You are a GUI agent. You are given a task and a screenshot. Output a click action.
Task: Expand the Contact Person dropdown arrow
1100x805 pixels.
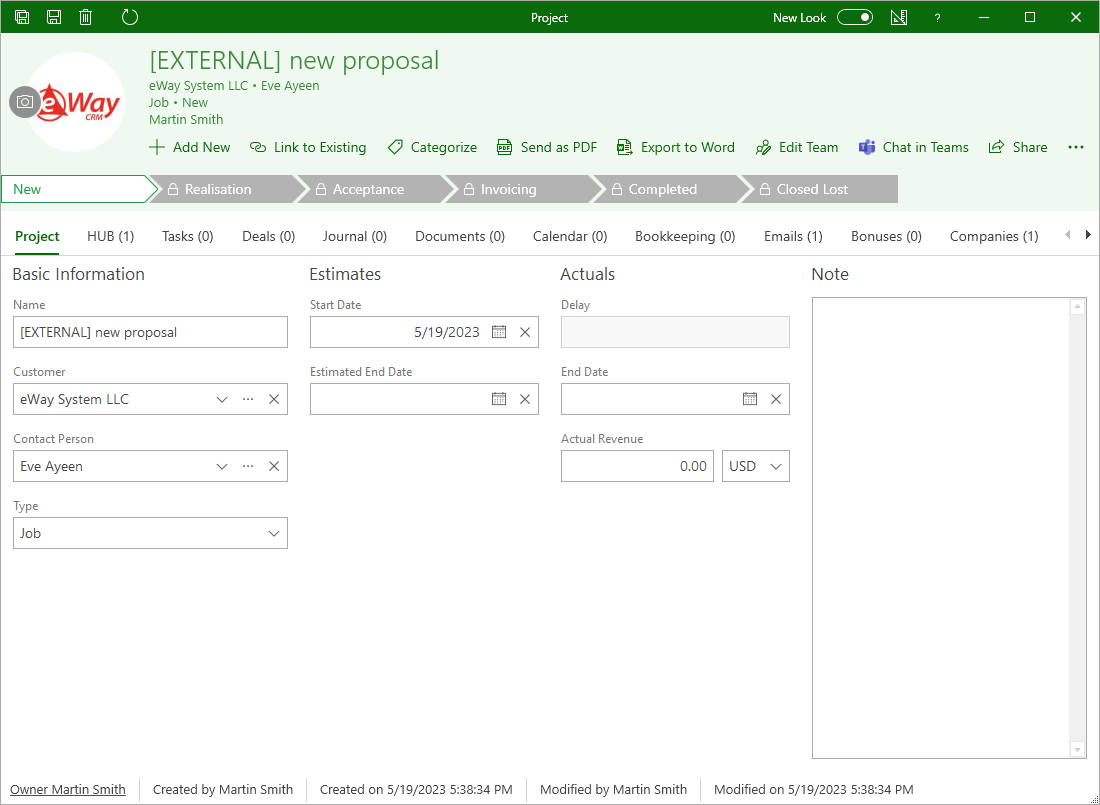[x=222, y=467]
